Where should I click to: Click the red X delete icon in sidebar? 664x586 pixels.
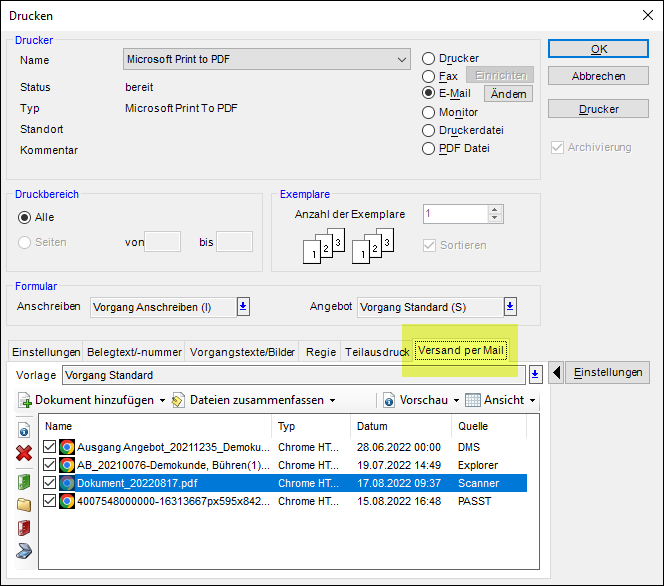[25, 453]
